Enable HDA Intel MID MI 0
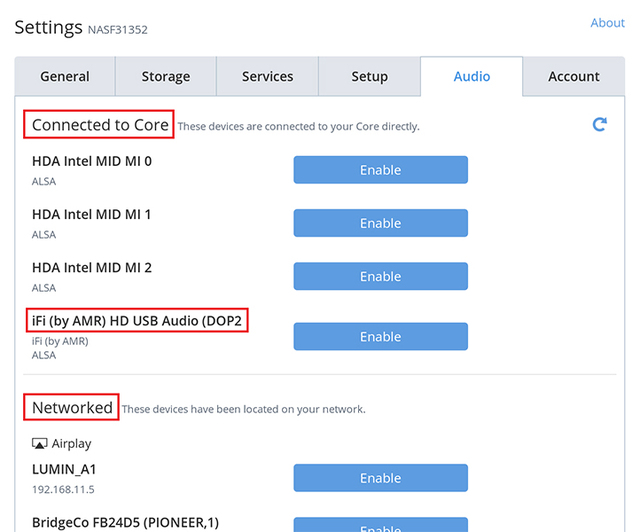This screenshot has height=532, width=640. pos(380,170)
